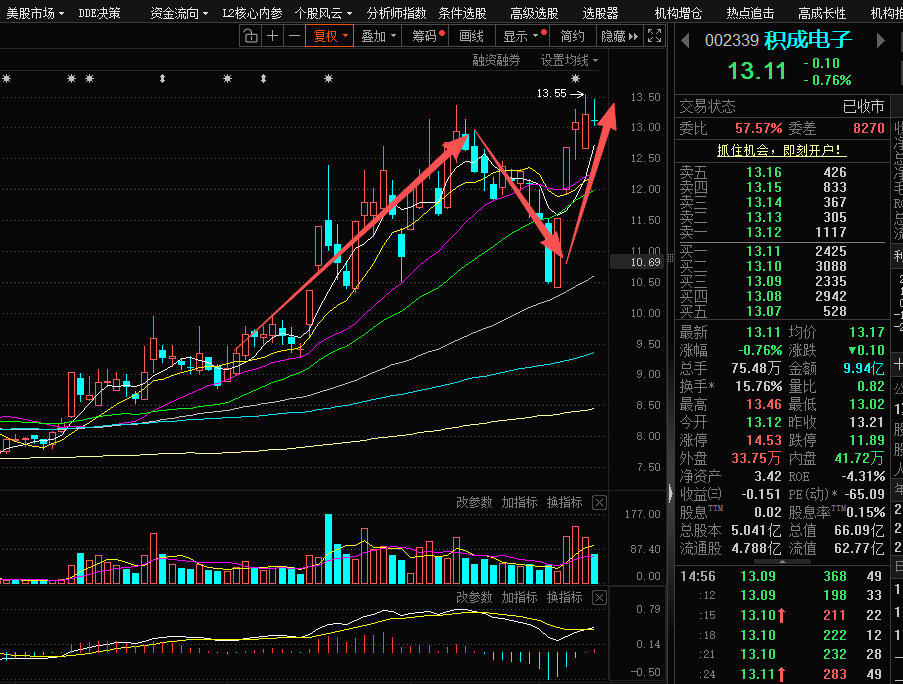Click 外盘 value 33.75万
The width and height of the screenshot is (903, 684).
pos(756,458)
